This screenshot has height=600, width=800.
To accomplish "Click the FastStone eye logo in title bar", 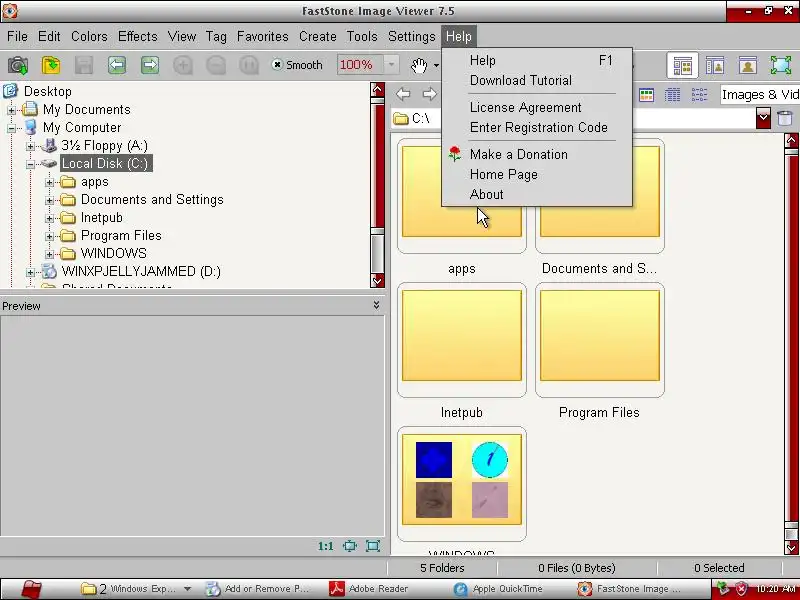I will 10,11.
